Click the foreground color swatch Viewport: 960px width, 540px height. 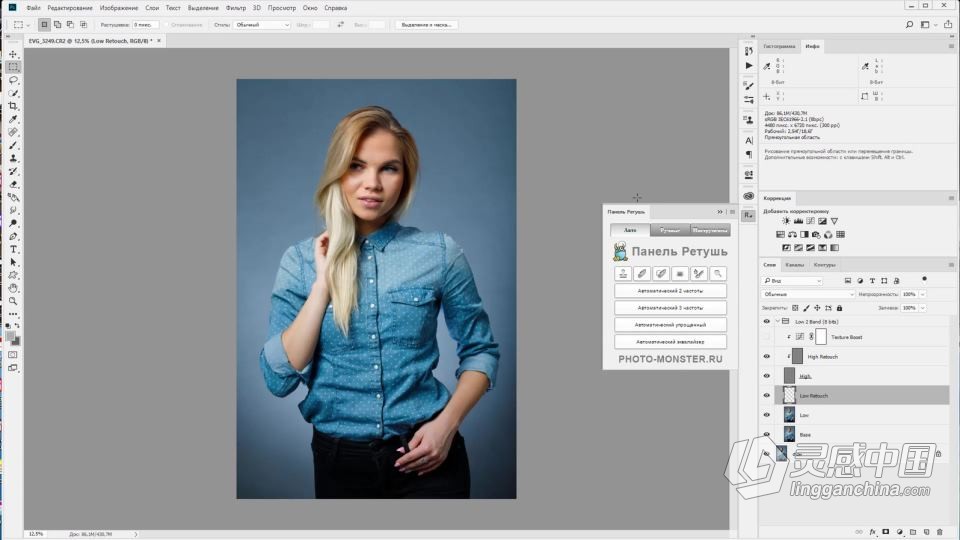click(11, 337)
